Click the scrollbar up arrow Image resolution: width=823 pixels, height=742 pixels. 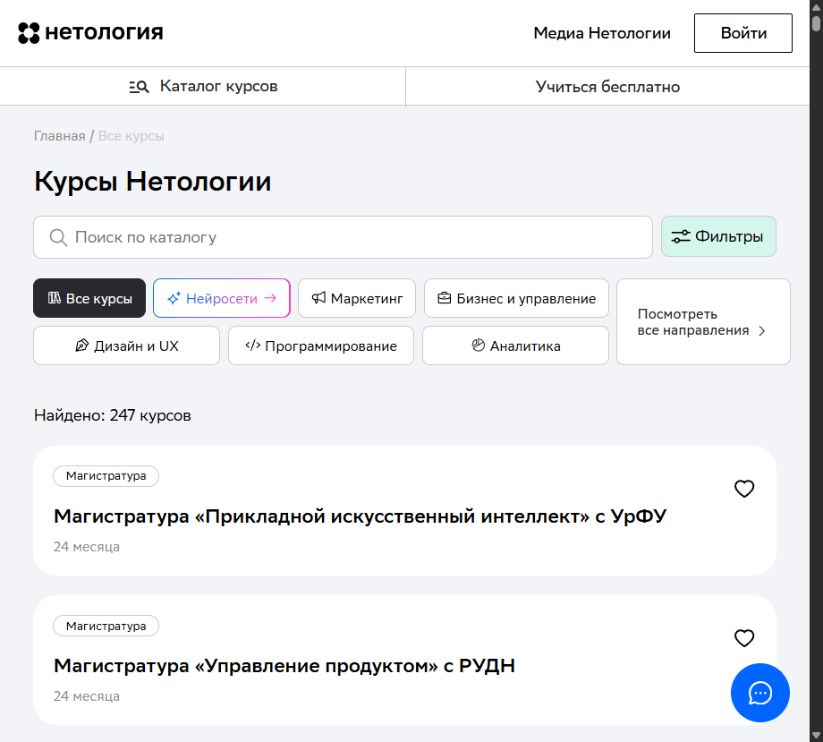pyautogui.click(x=816, y=6)
